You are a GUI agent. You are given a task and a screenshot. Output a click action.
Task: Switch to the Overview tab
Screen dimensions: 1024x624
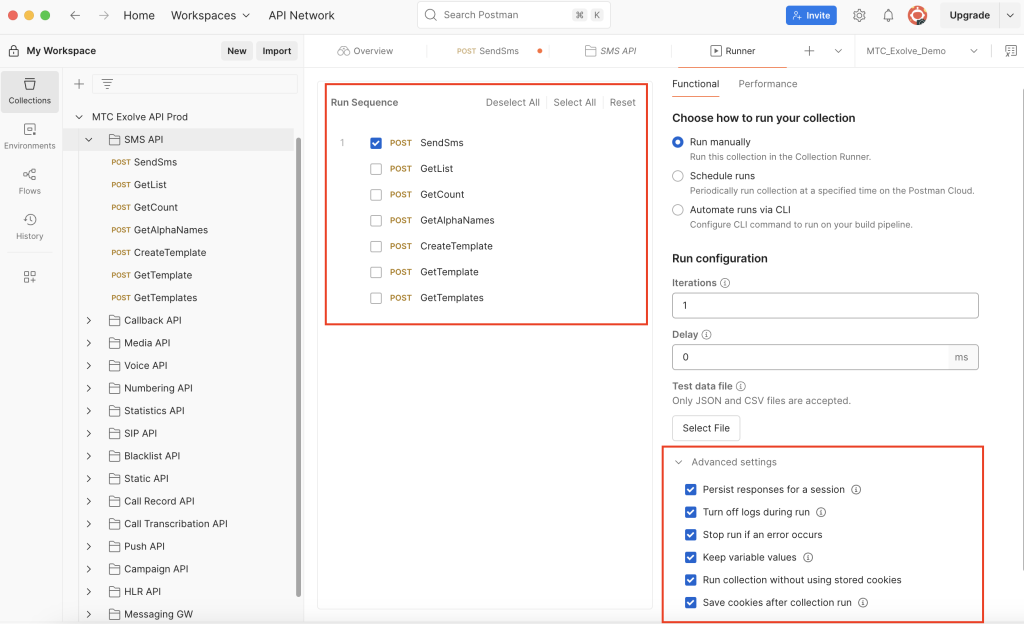[365, 51]
